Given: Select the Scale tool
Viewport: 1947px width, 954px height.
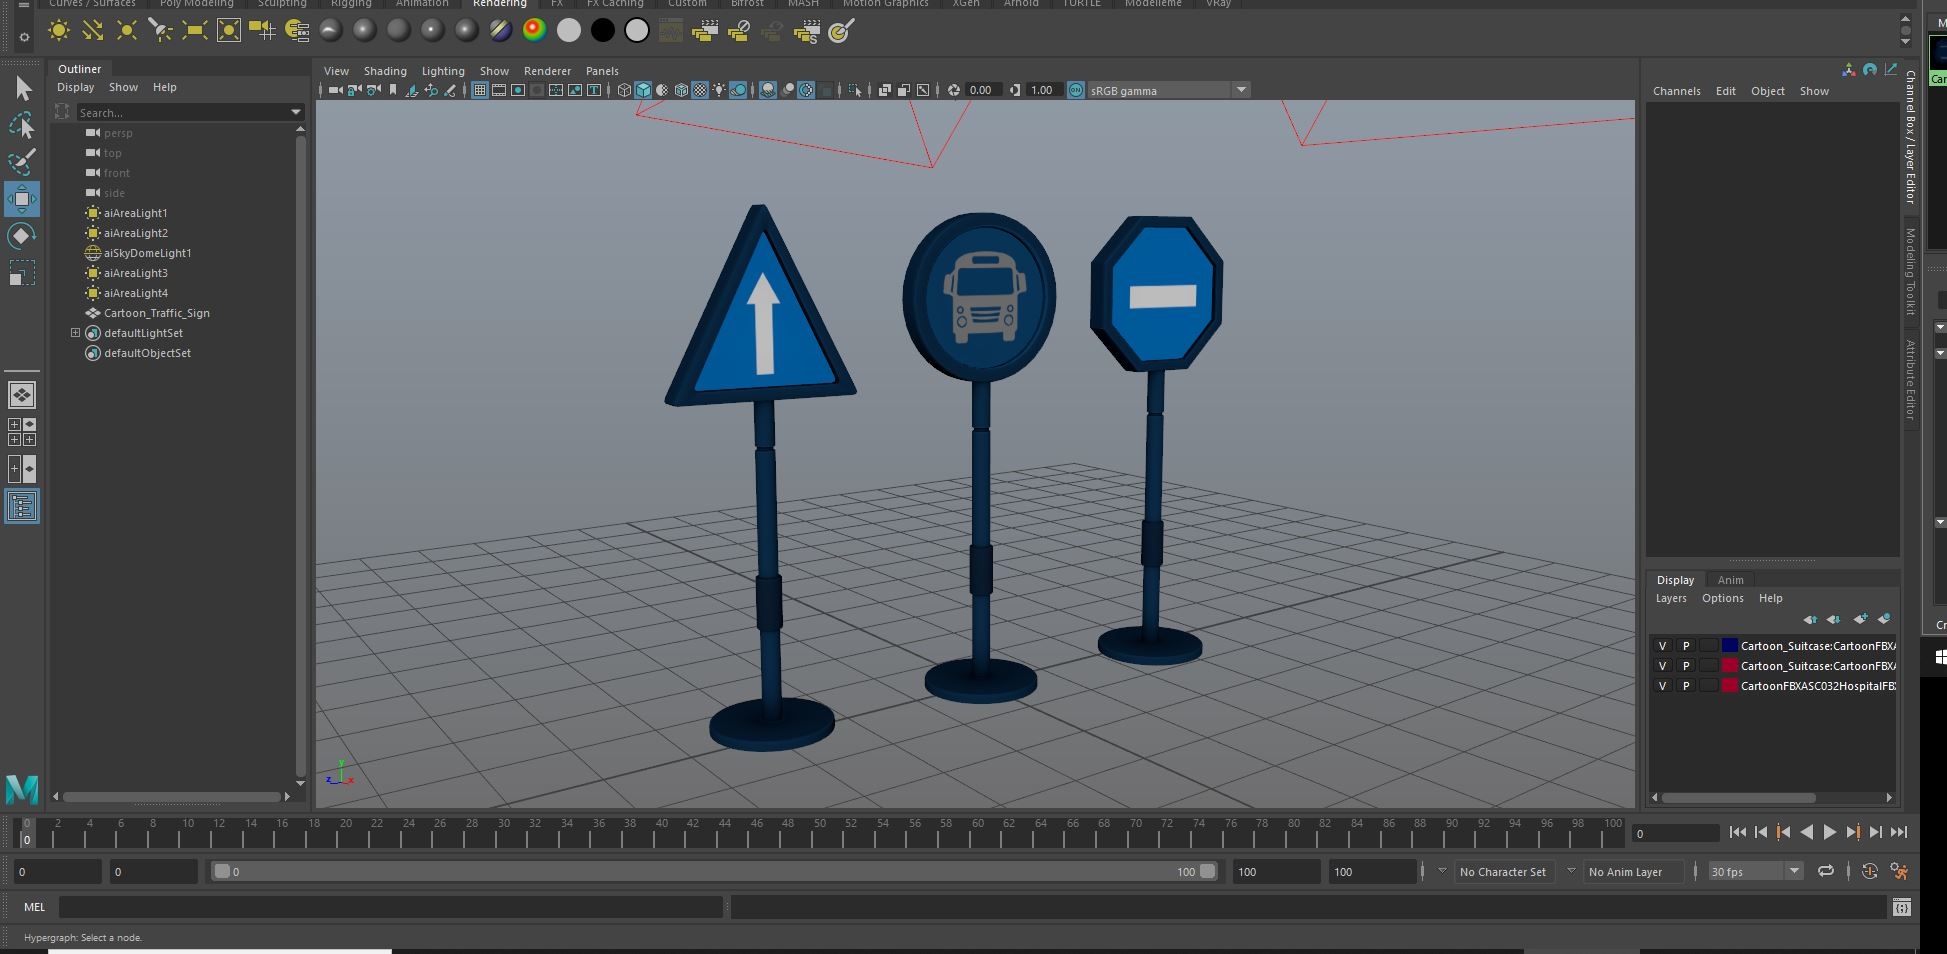Looking at the screenshot, I should coord(22,273).
